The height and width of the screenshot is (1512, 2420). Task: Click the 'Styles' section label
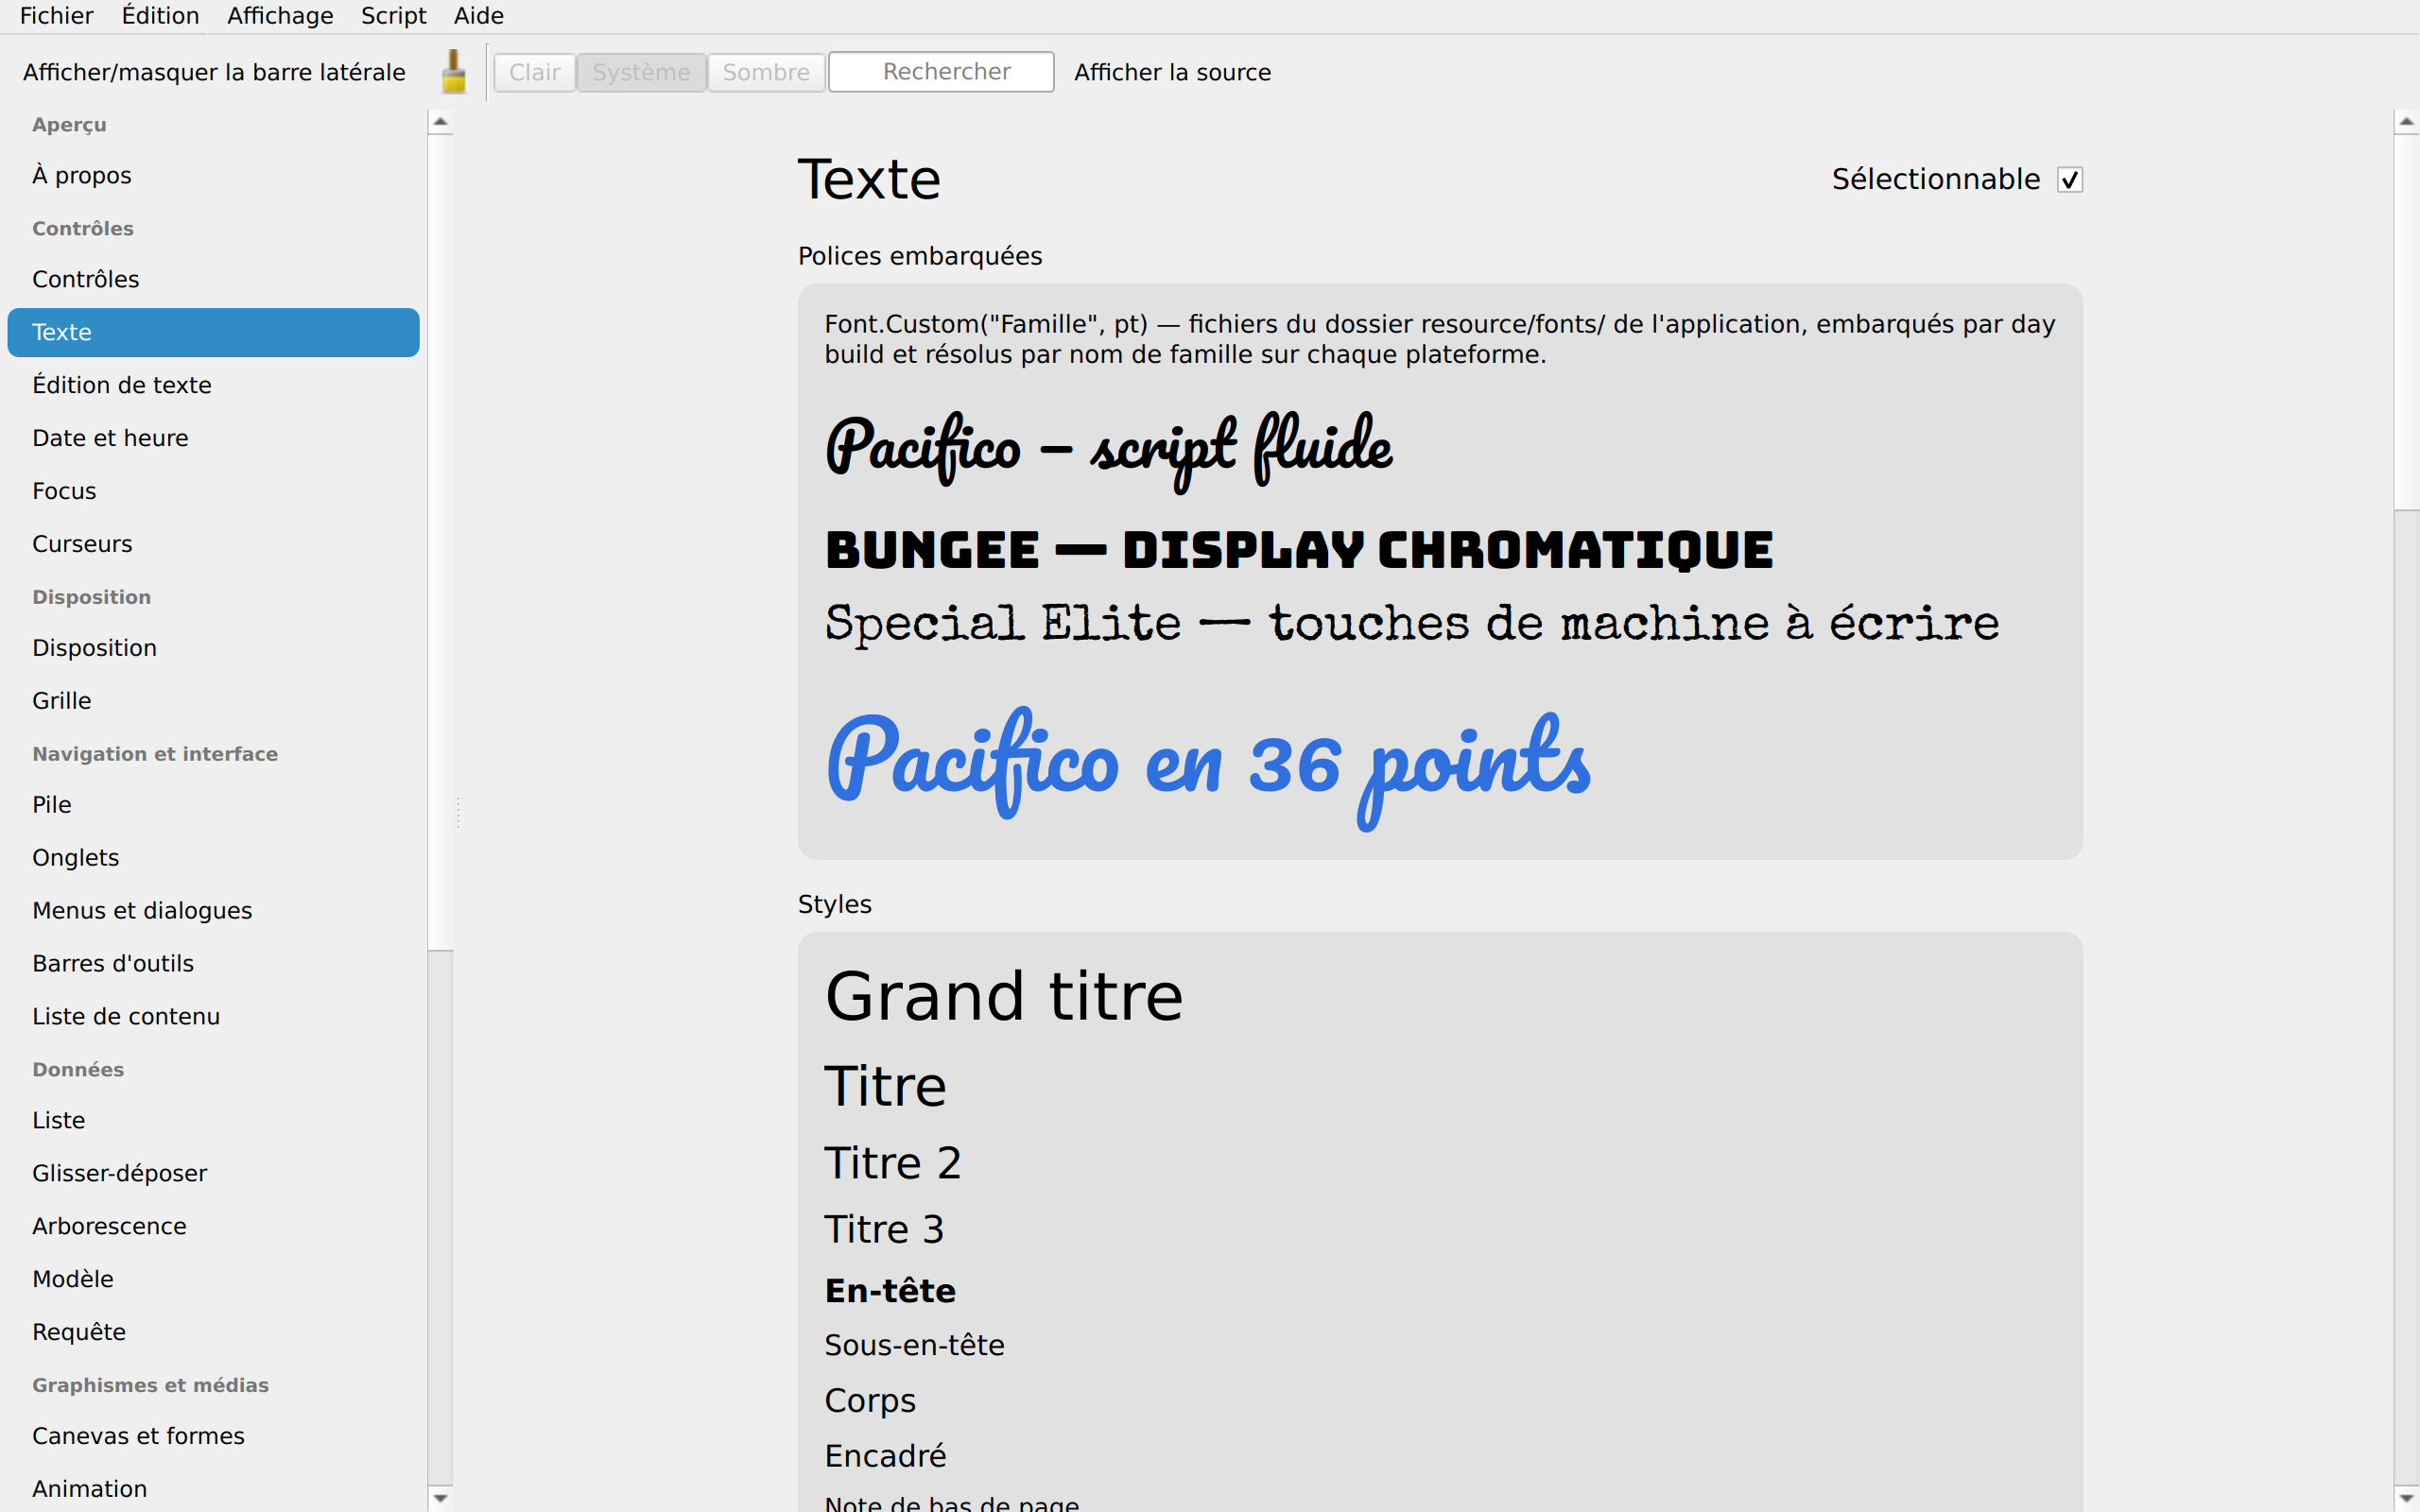point(835,904)
